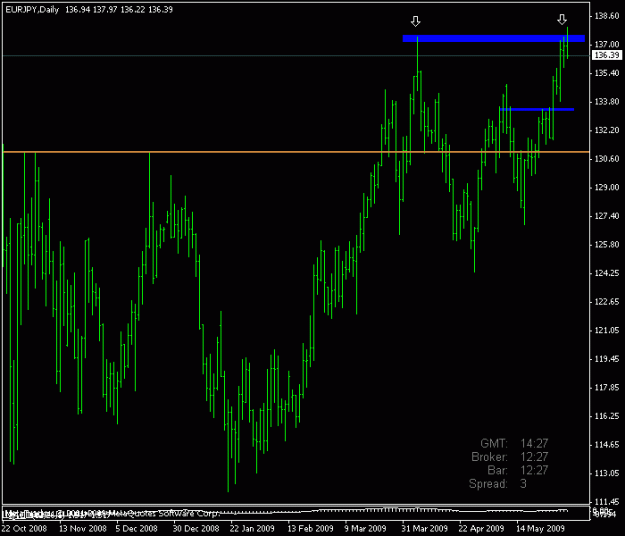Click the 125.80 price axis label

pyautogui.click(x=607, y=245)
